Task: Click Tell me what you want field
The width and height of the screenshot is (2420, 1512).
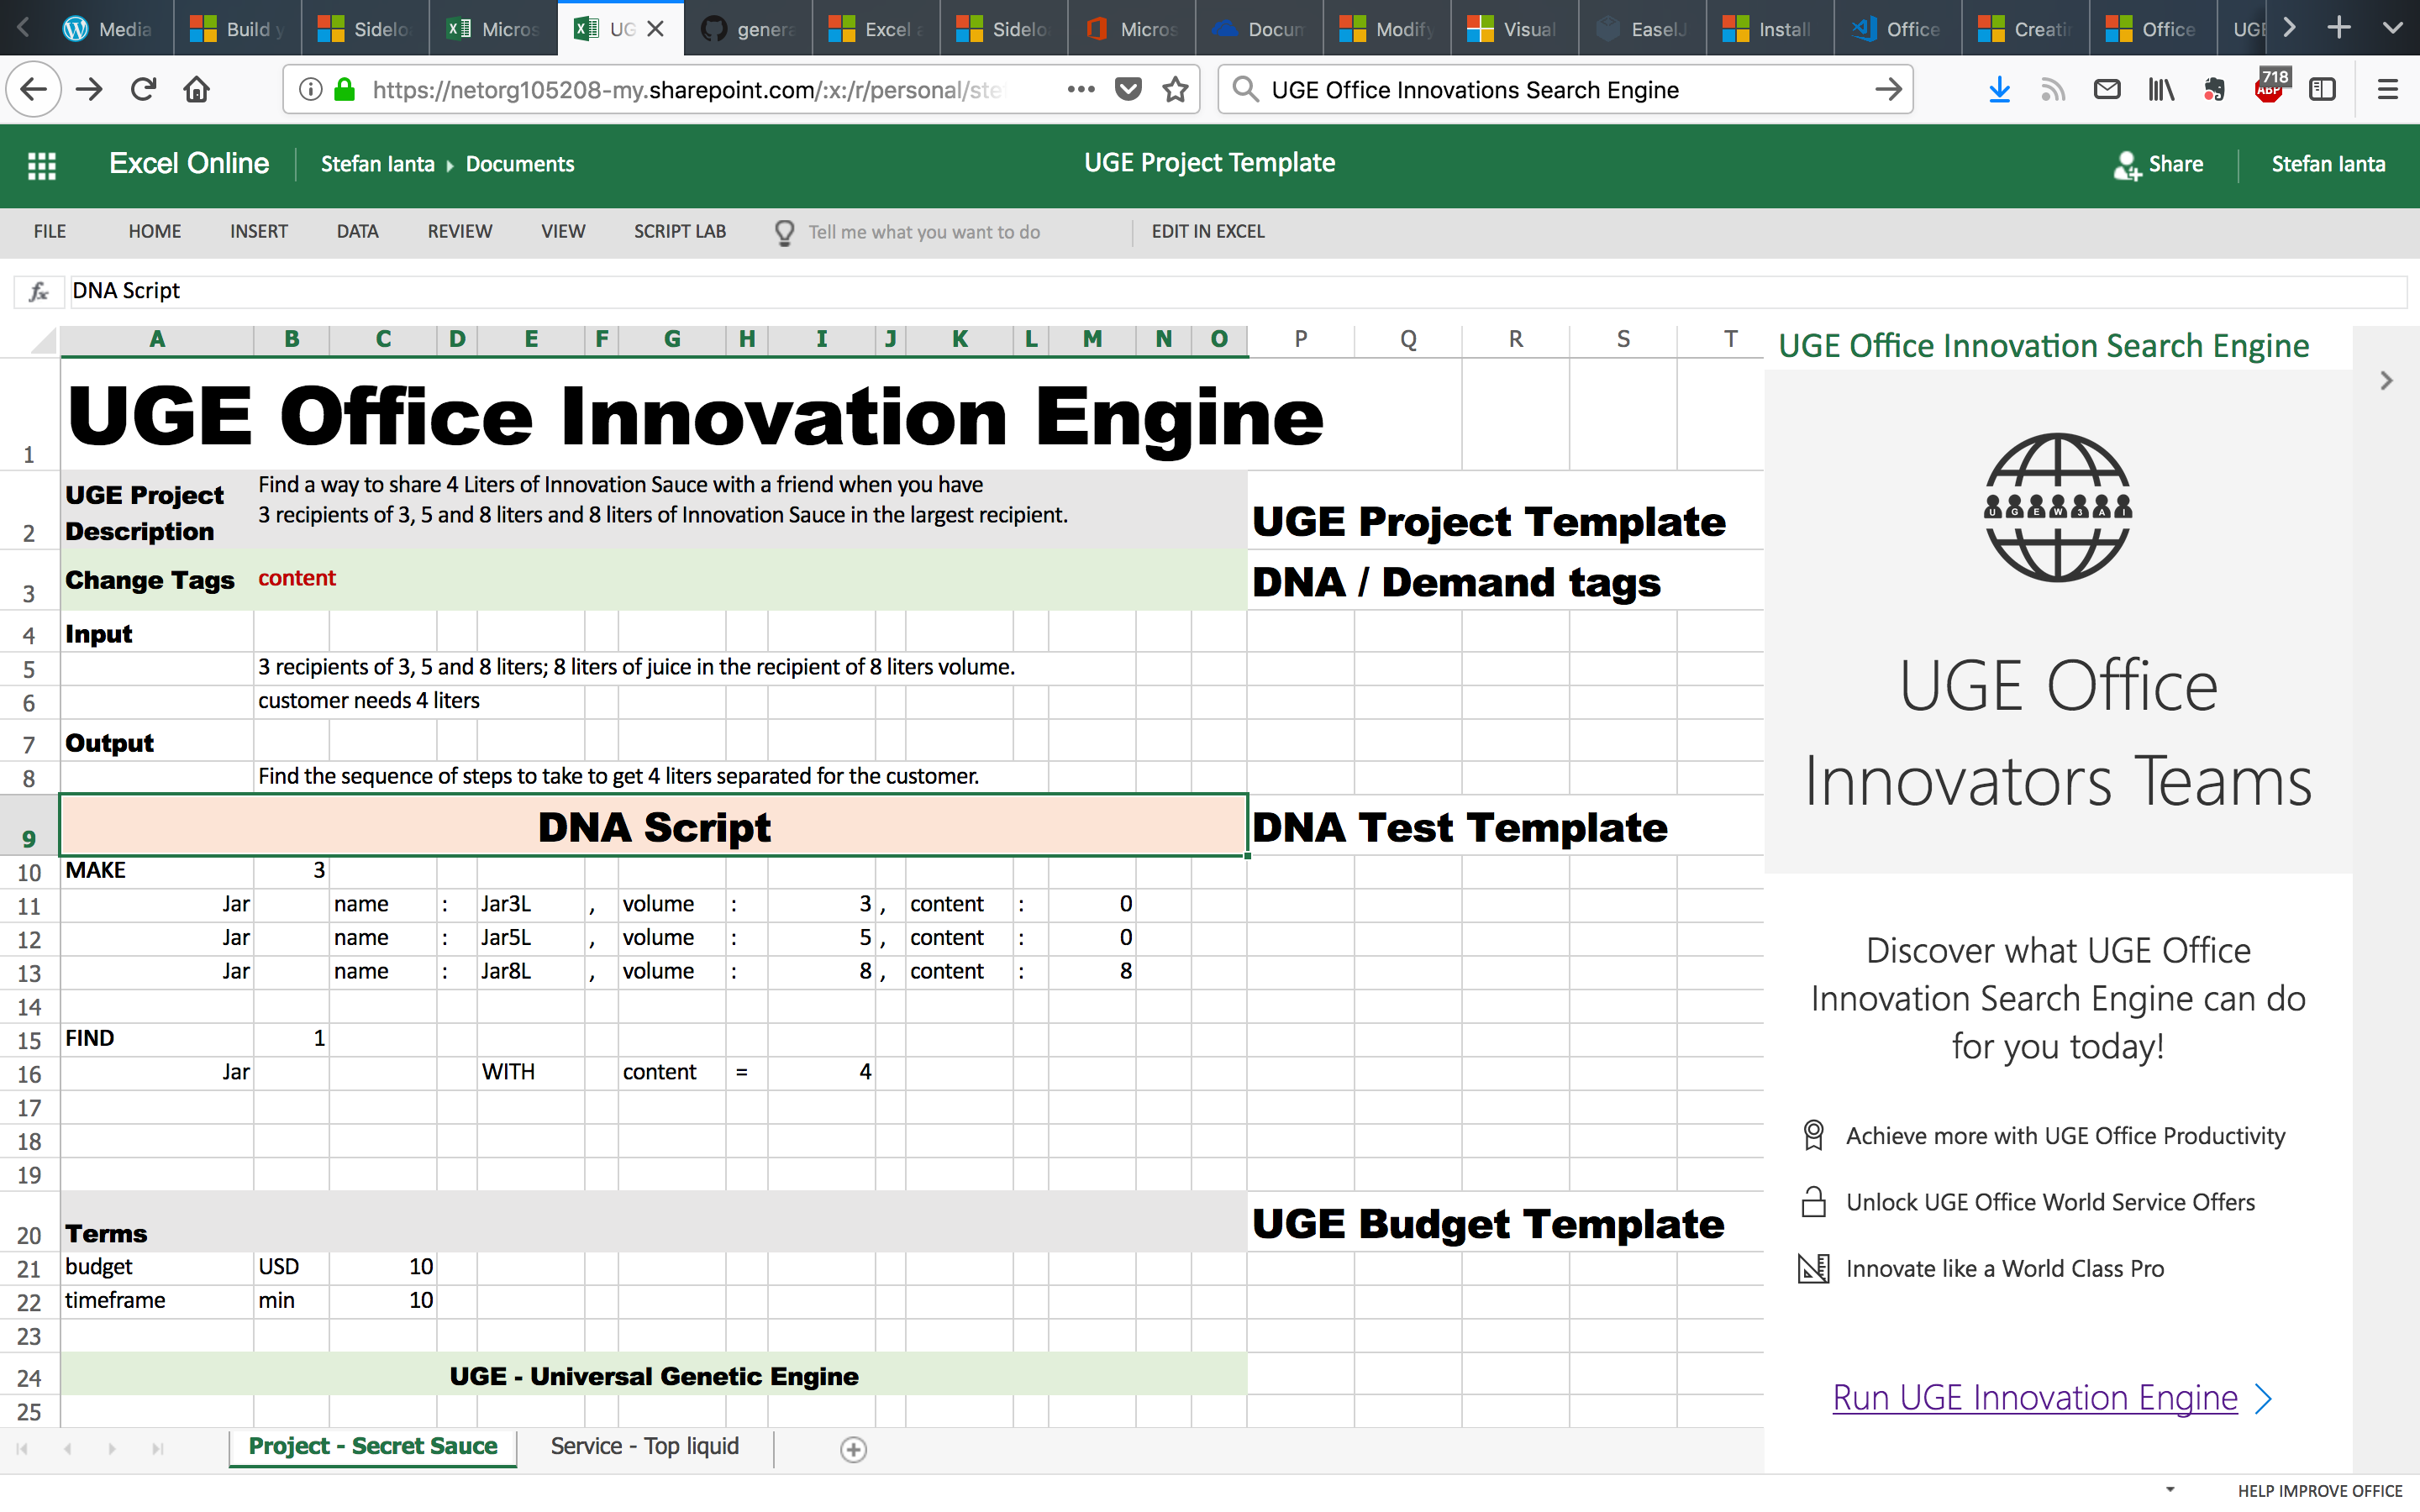Action: click(x=924, y=232)
